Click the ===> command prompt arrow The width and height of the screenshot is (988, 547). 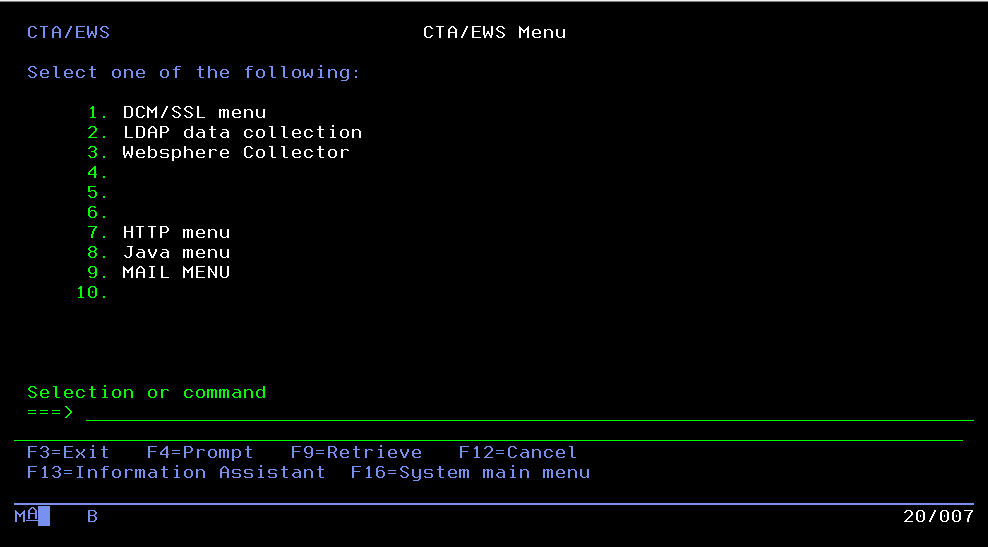[x=50, y=413]
